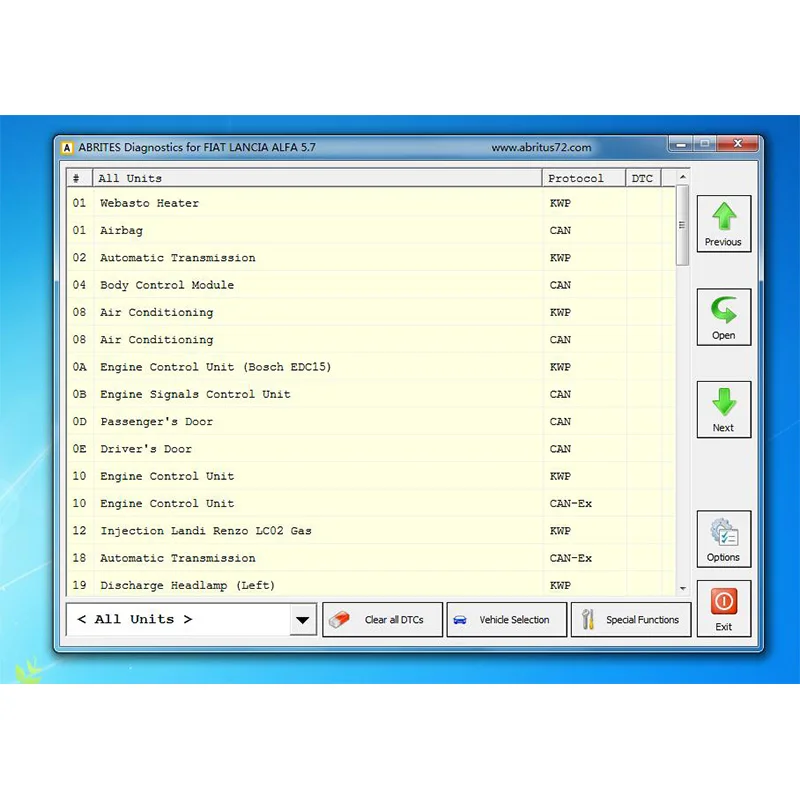
Task: Select Automatic Transmission row 18
Action: pos(371,558)
